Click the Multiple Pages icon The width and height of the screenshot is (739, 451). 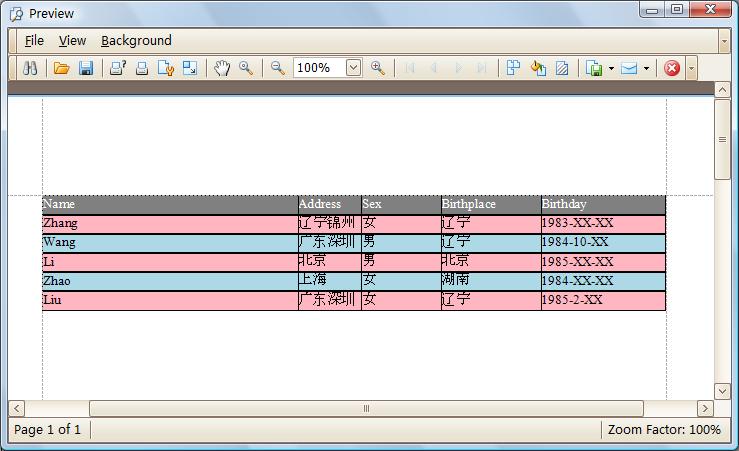(x=513, y=68)
